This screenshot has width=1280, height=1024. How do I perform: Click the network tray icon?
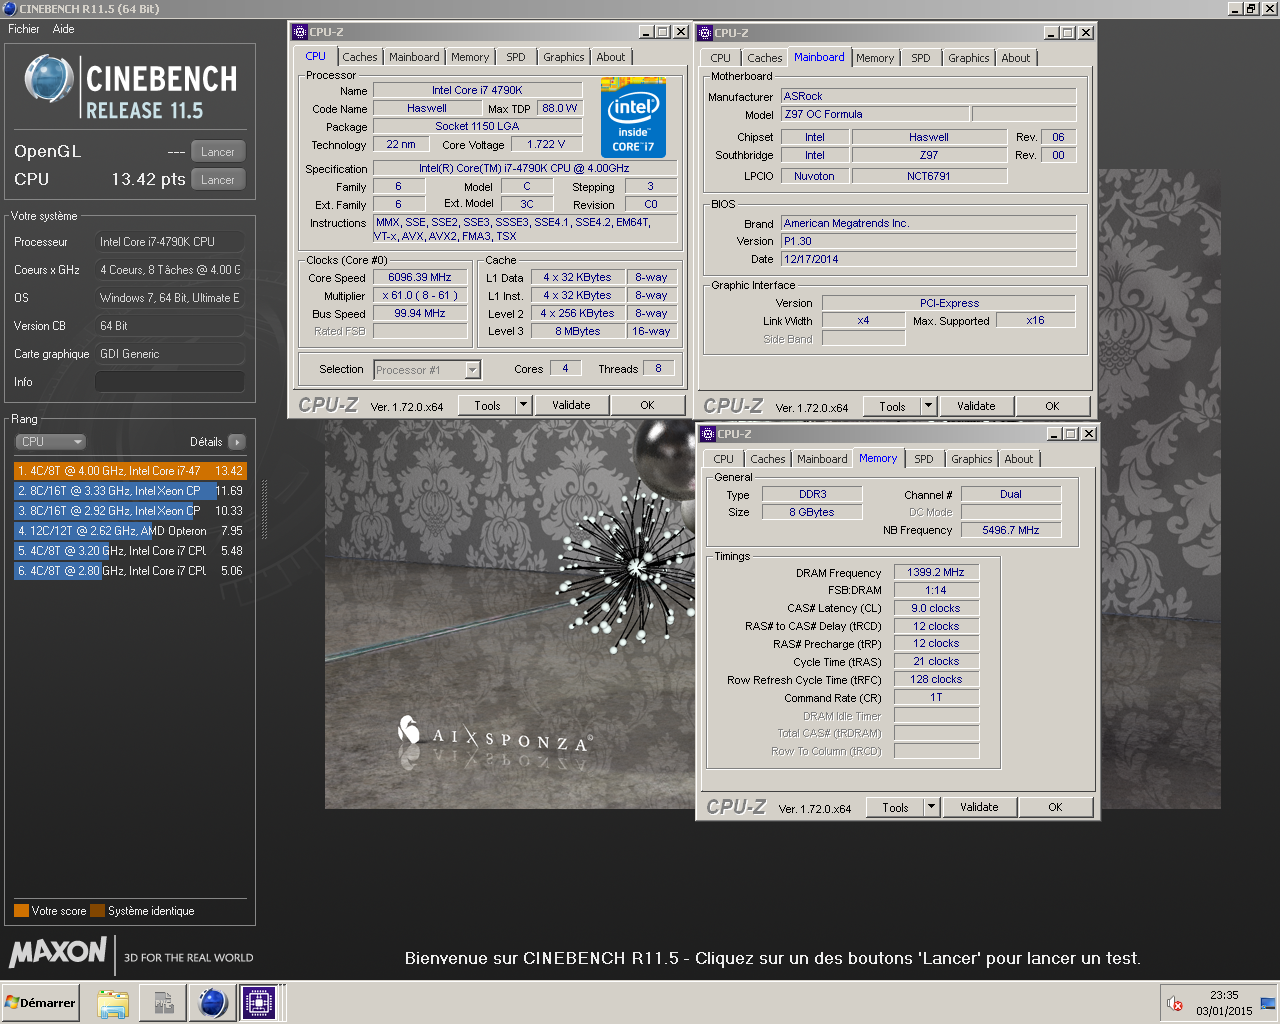tap(1268, 1003)
